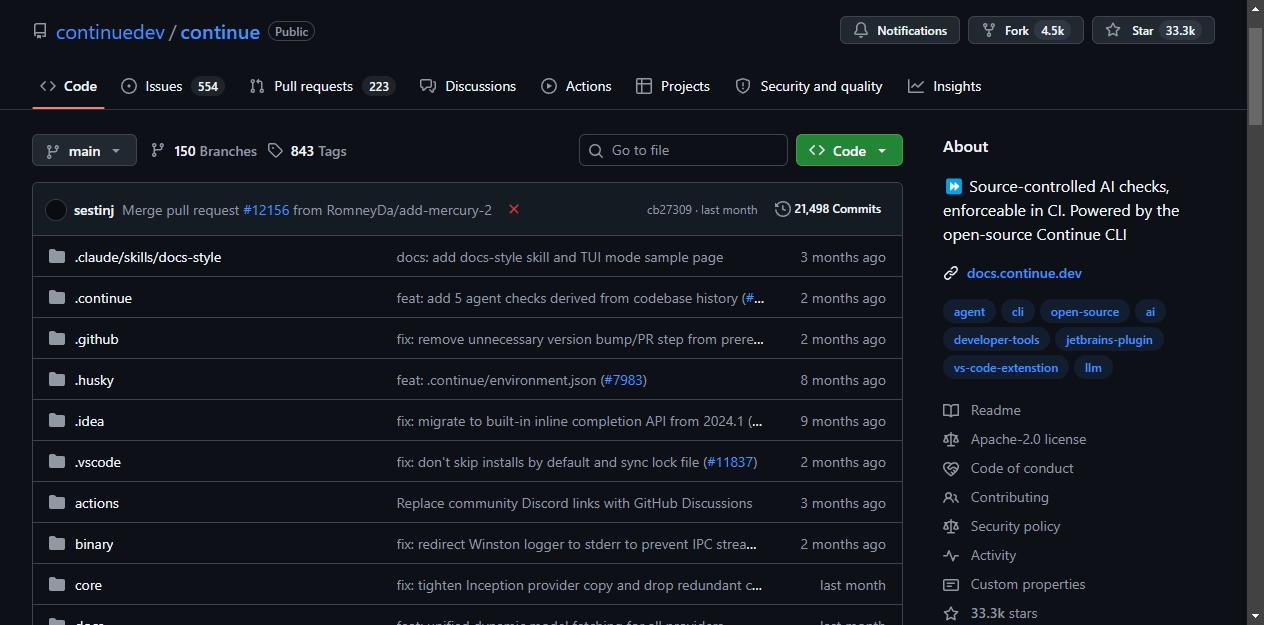Switch to the Code tab
Viewport: 1264px width, 625px height.
click(68, 86)
